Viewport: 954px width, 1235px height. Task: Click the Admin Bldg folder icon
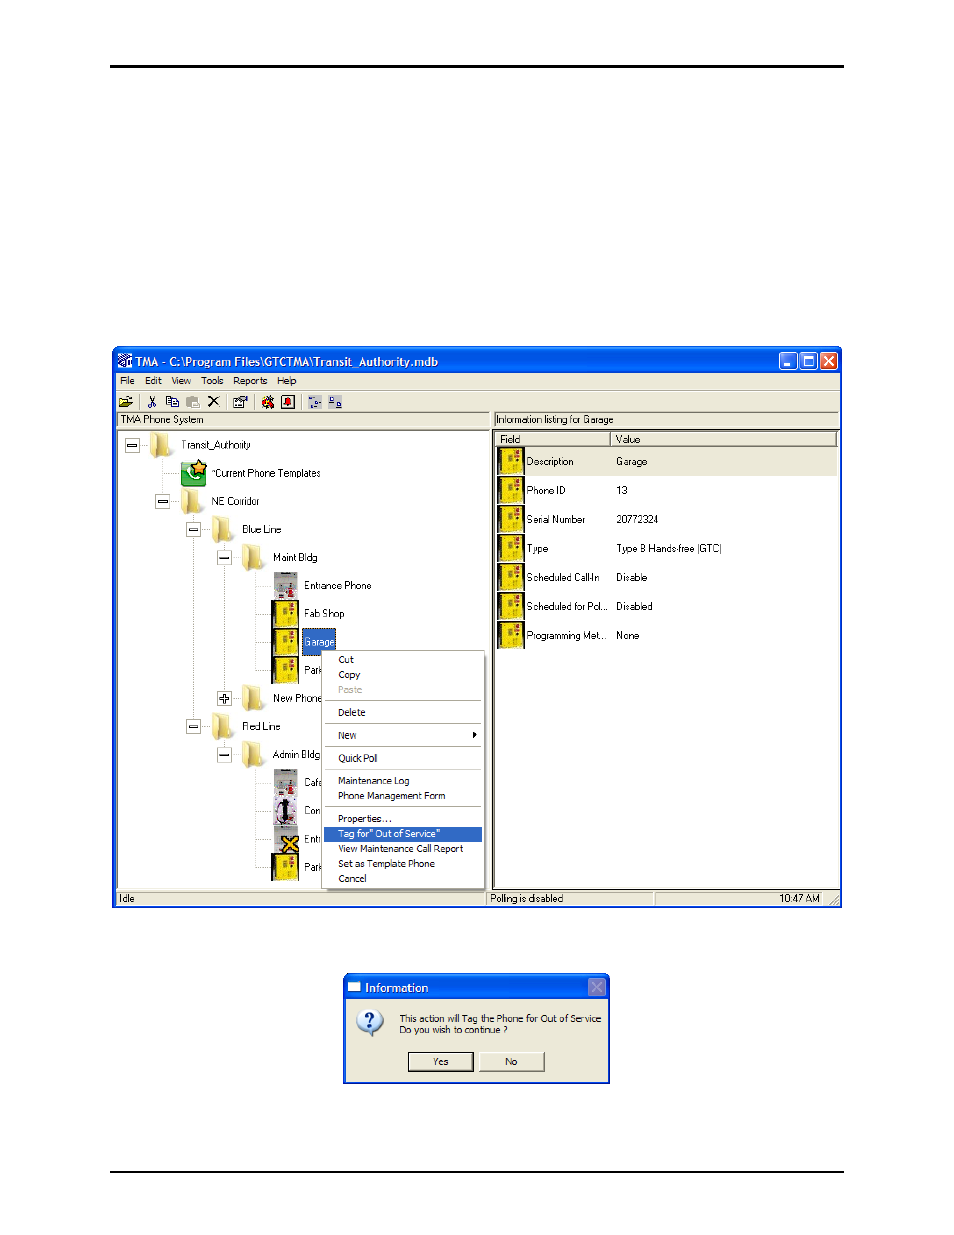pos(254,754)
